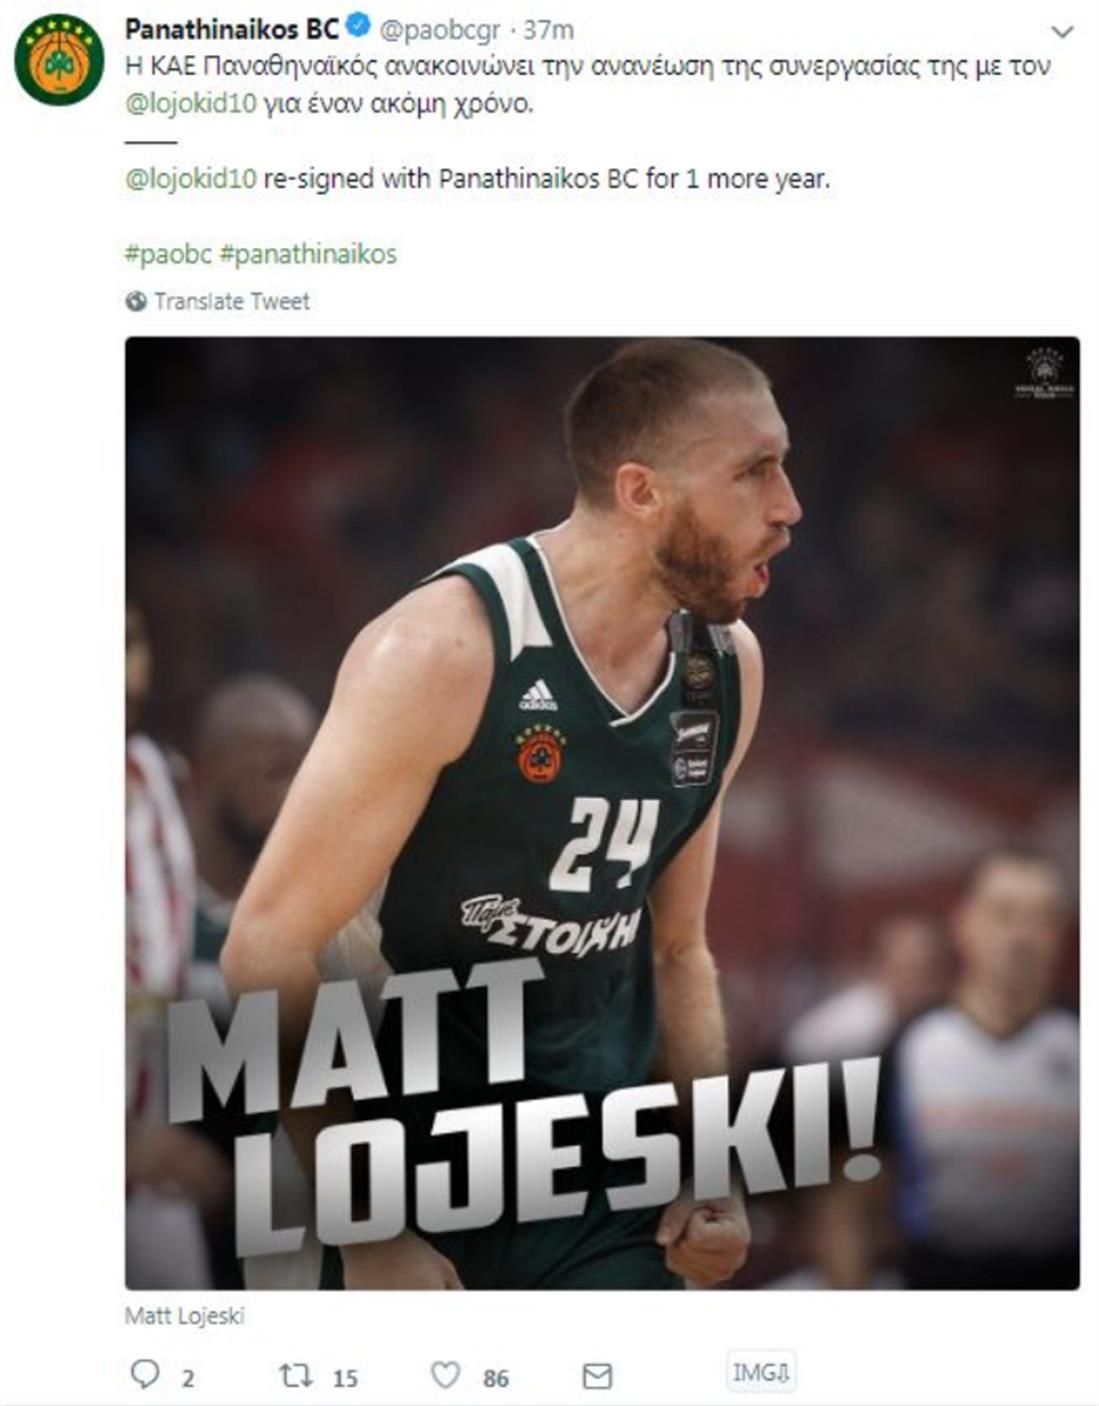The height and width of the screenshot is (1406, 1099).
Task: Open the Panathinaikos BC profile avatar
Action: (x=59, y=60)
